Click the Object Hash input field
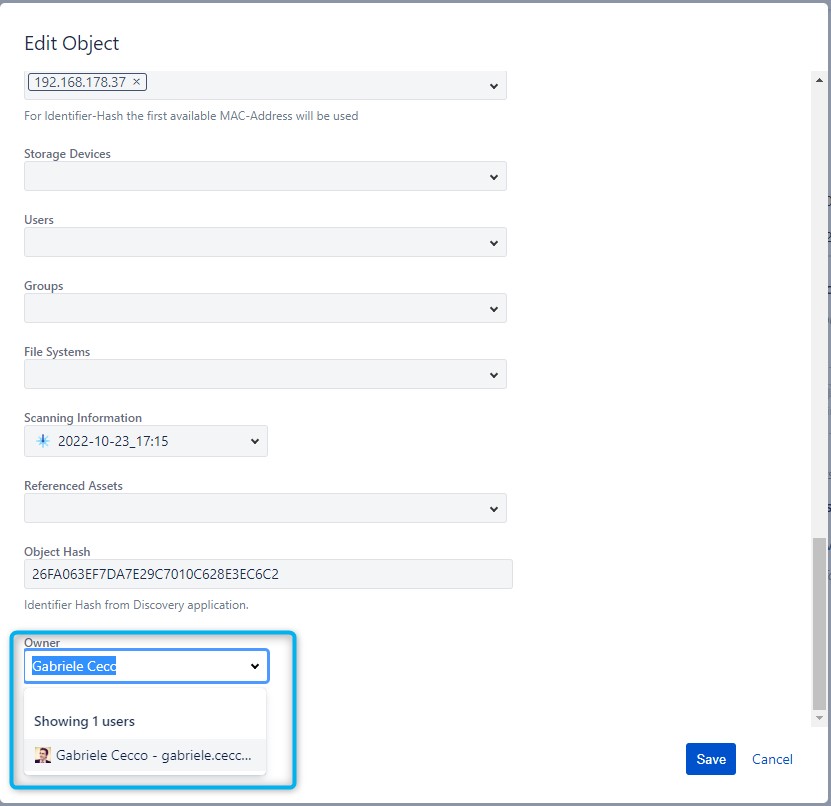 (268, 574)
